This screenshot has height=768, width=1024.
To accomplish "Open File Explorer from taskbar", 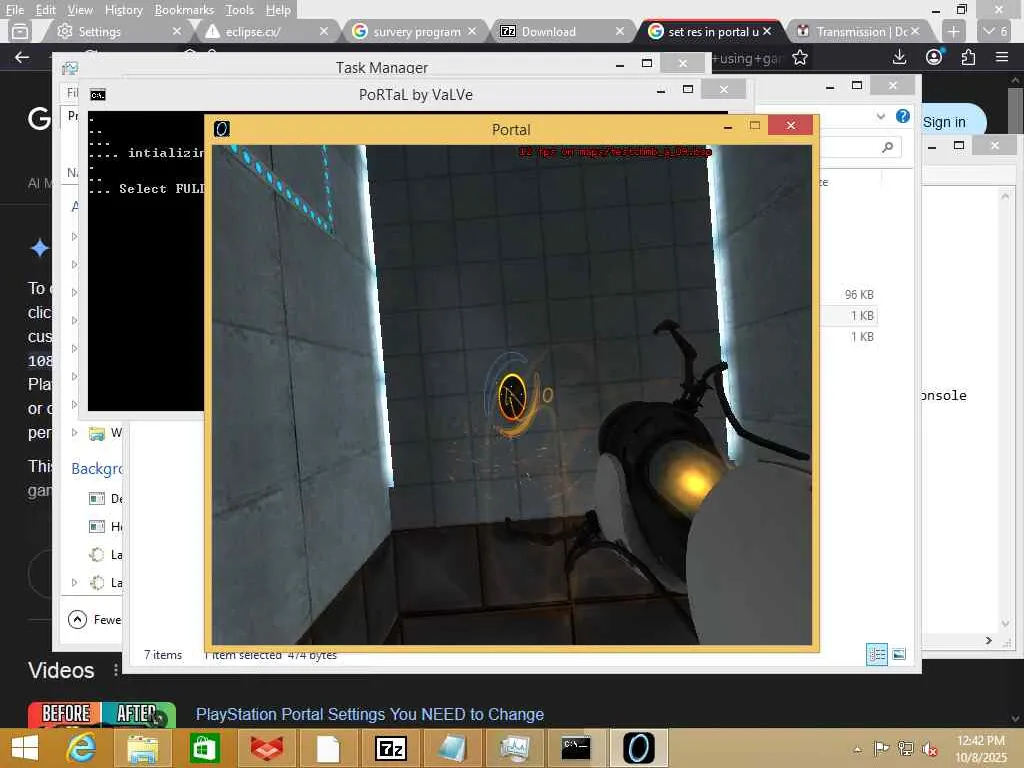I will [142, 748].
